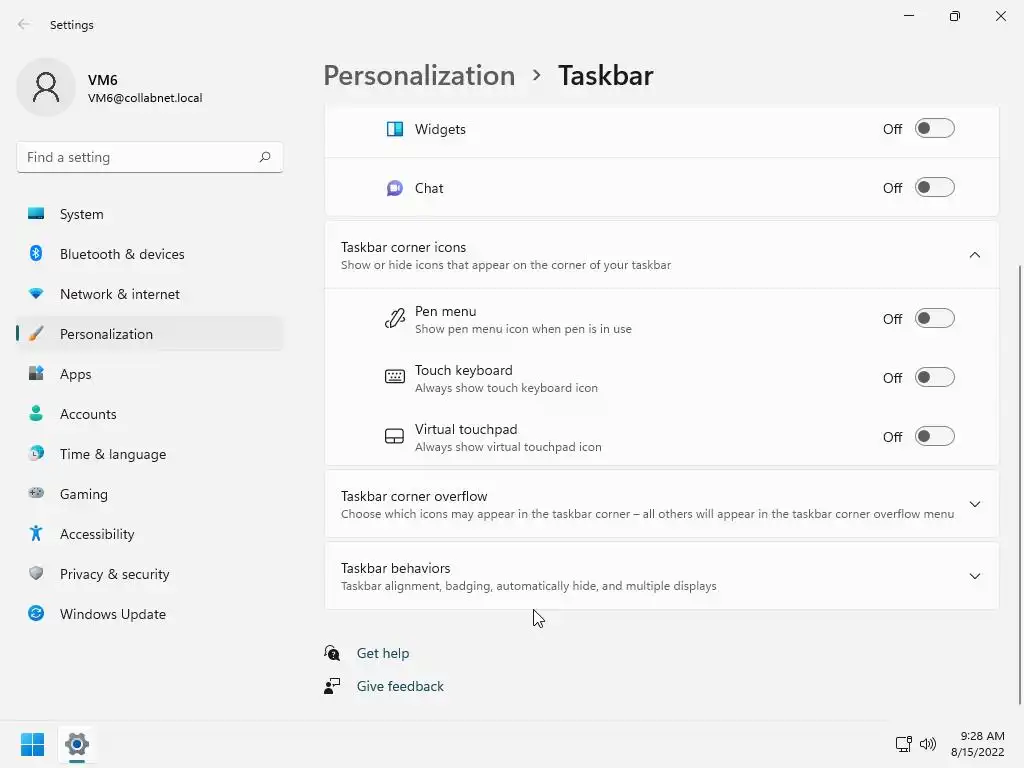Go to Privacy & security settings
The width and height of the screenshot is (1024, 768).
click(114, 574)
